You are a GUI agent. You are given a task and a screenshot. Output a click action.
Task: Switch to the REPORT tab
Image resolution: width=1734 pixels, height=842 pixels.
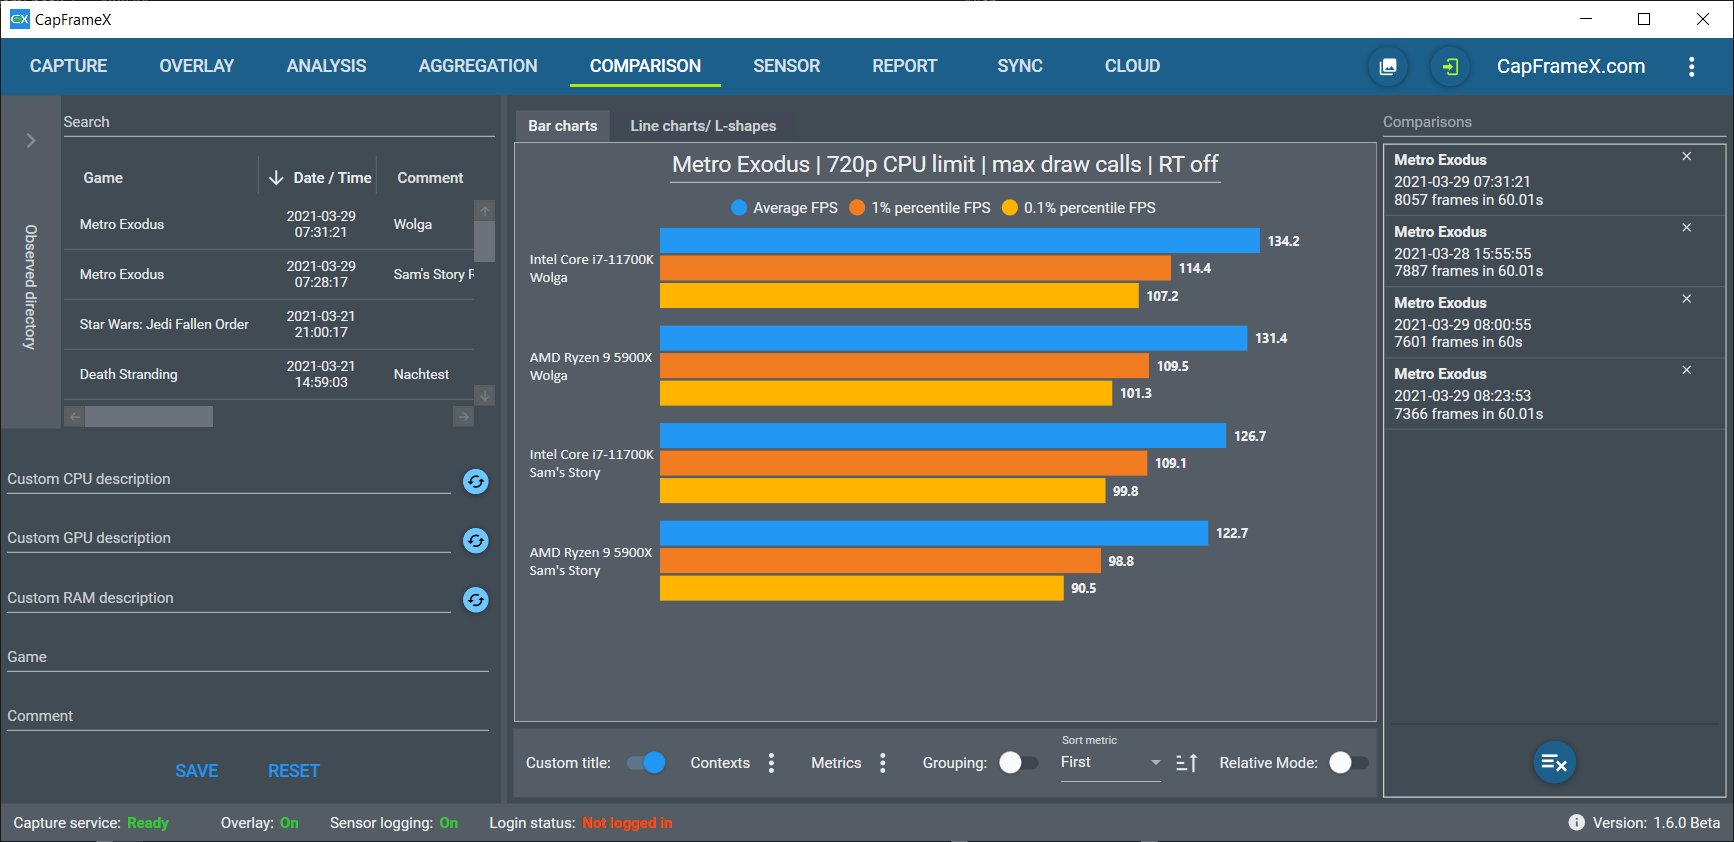[904, 66]
